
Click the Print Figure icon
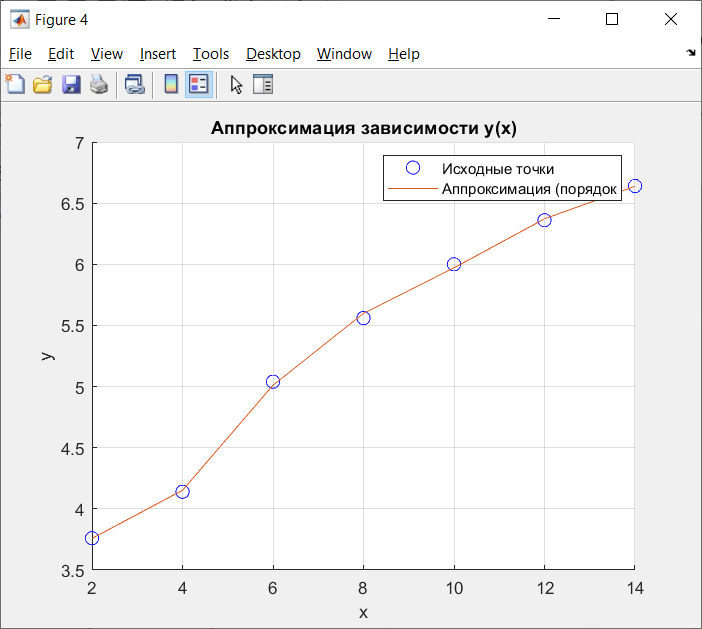[98, 84]
